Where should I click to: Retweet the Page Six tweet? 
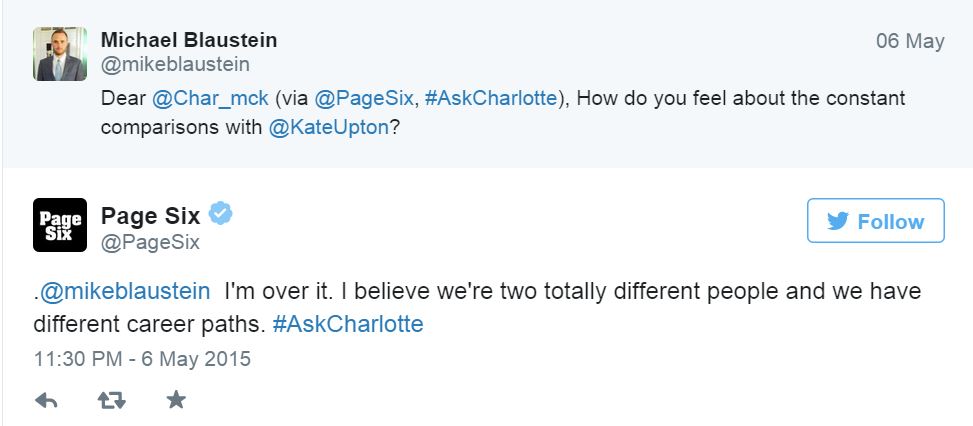pyautogui.click(x=110, y=400)
